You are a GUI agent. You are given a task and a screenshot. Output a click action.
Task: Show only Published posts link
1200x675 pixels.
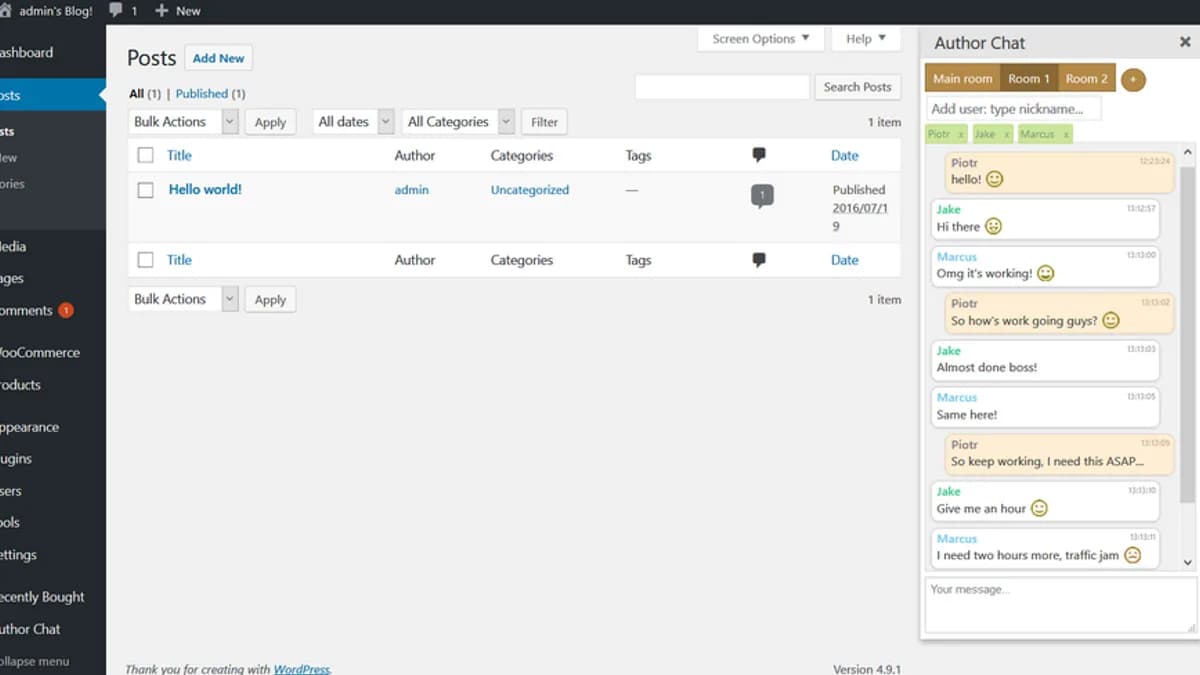pyautogui.click(x=202, y=94)
